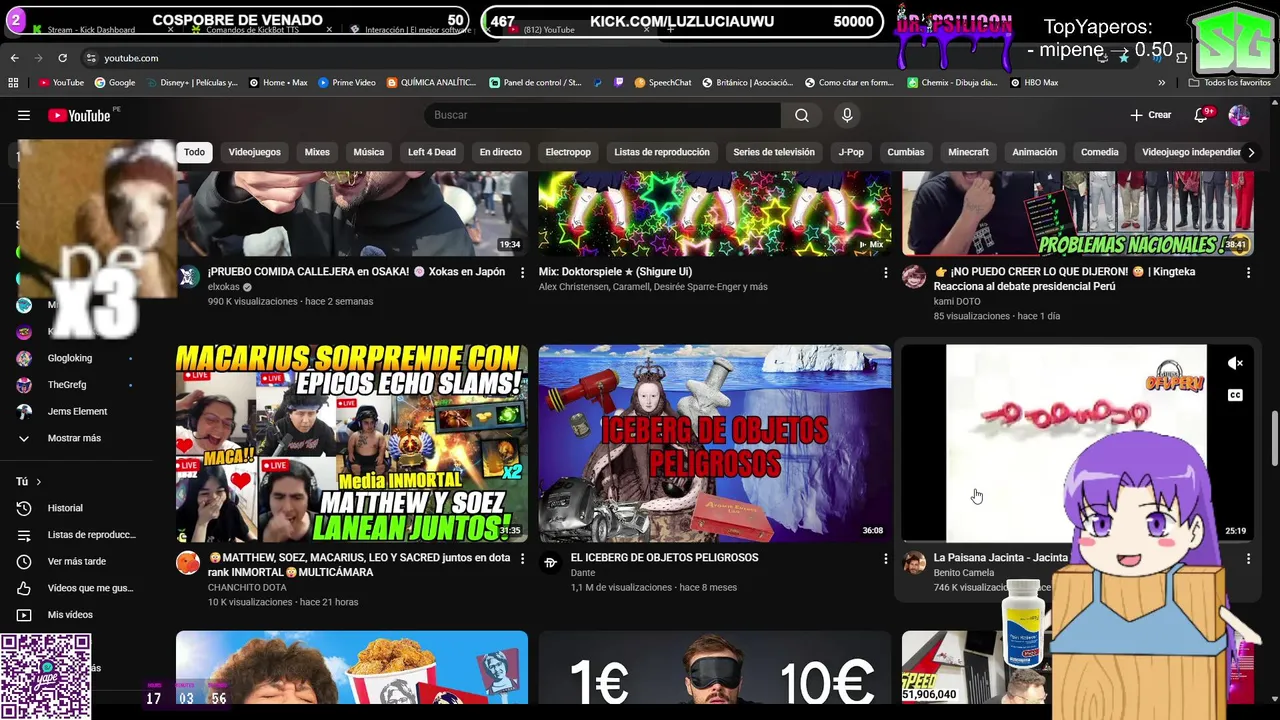
Task: Open options for Iceberg de objetos video
Action: click(x=885, y=558)
